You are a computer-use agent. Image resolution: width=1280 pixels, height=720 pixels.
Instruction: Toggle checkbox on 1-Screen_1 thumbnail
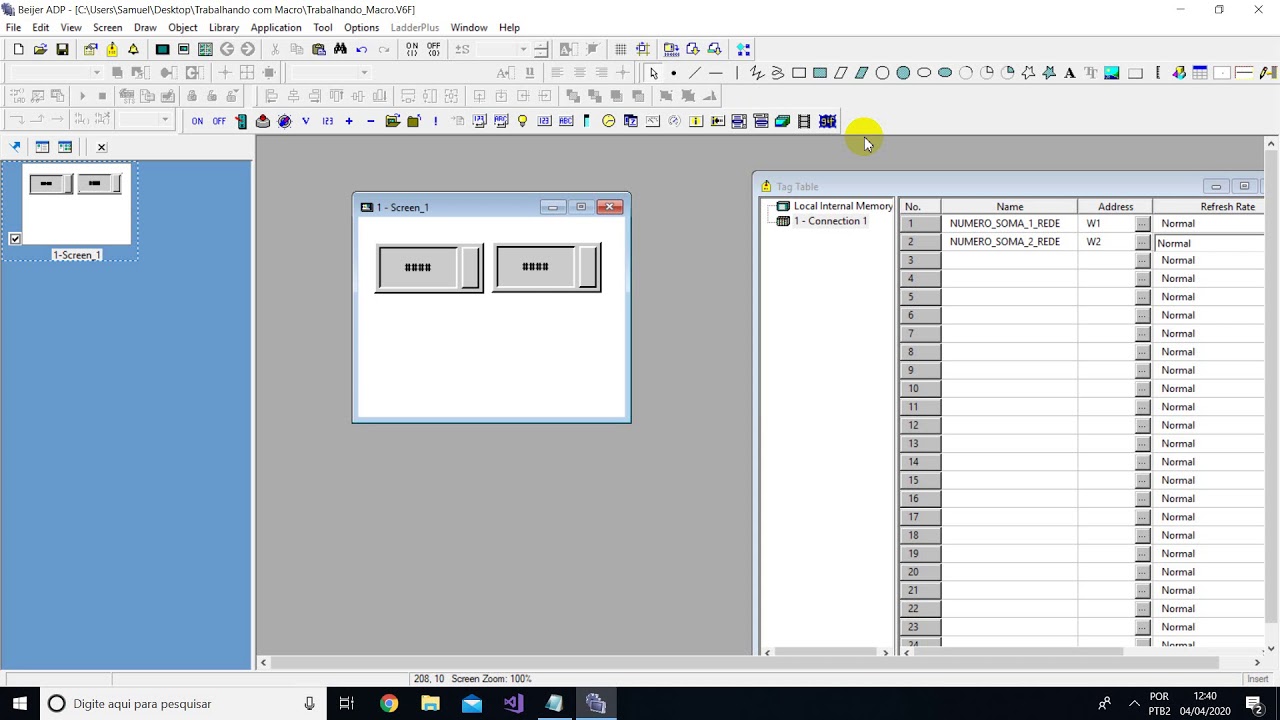15,239
